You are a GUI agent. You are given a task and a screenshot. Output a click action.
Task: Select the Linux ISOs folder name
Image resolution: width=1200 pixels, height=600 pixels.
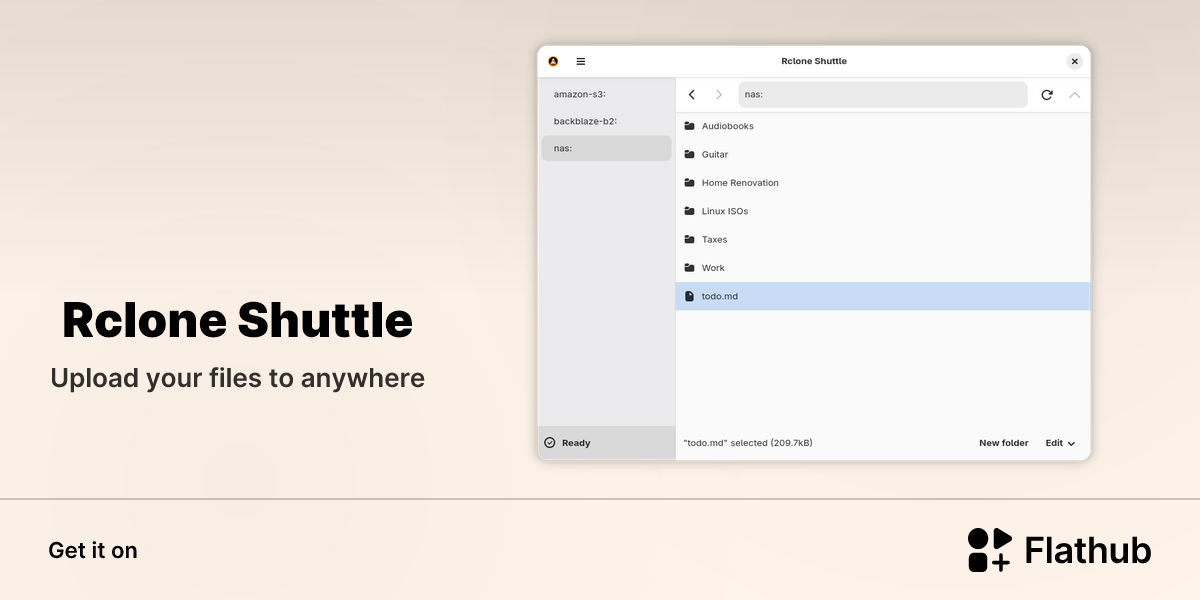[725, 211]
